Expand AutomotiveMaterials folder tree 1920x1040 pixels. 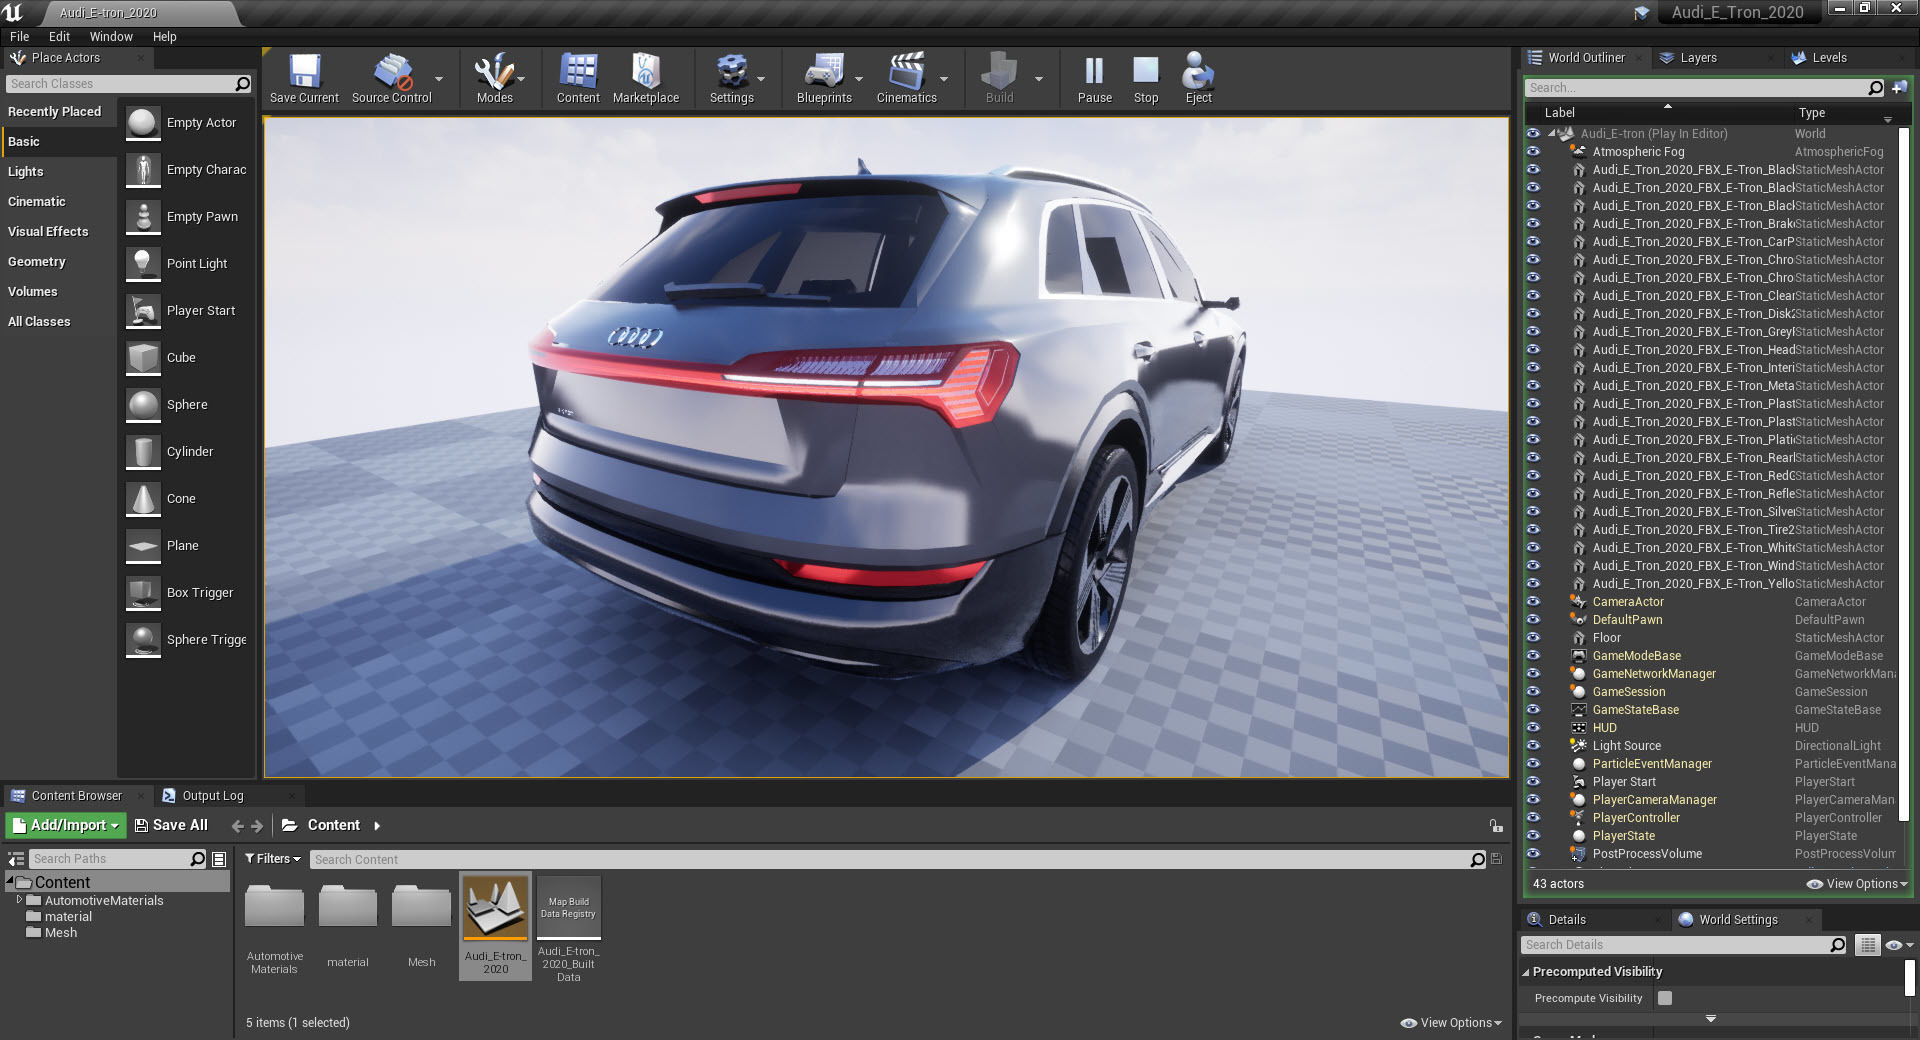coord(19,900)
